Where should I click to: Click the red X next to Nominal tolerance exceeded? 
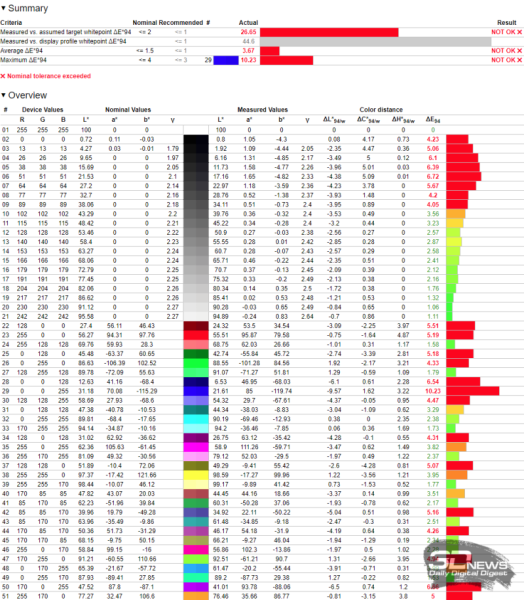pos(3,76)
